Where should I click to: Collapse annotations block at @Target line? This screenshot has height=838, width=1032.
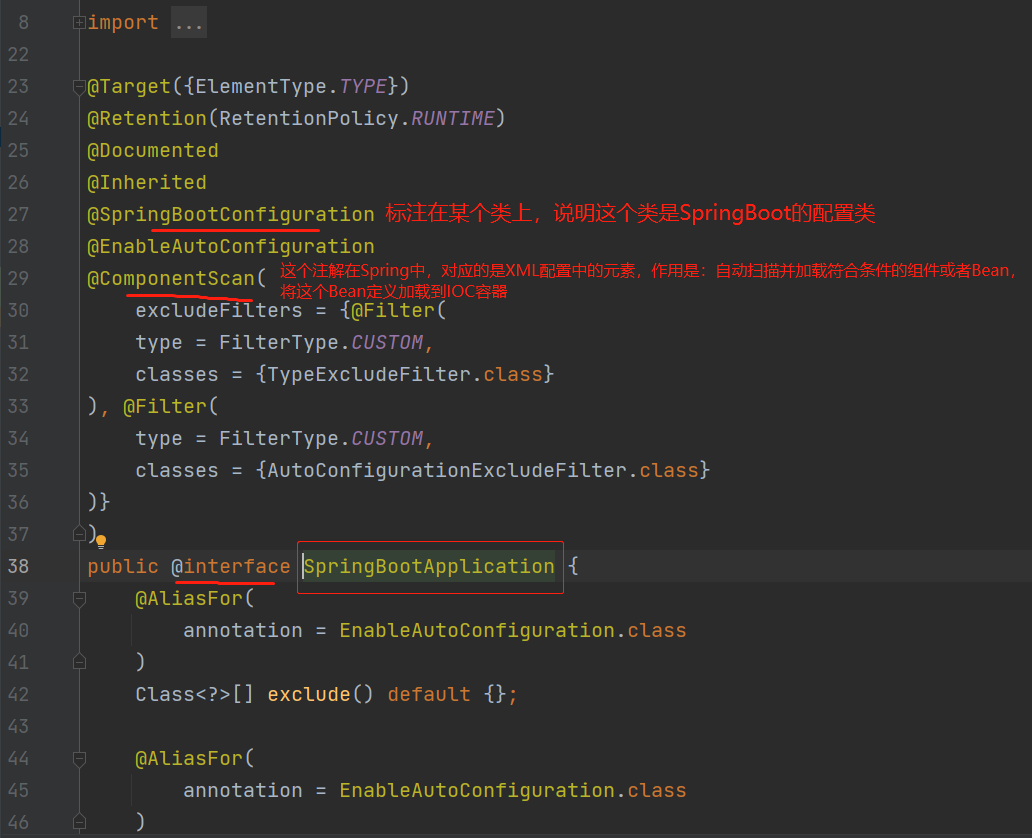click(79, 87)
